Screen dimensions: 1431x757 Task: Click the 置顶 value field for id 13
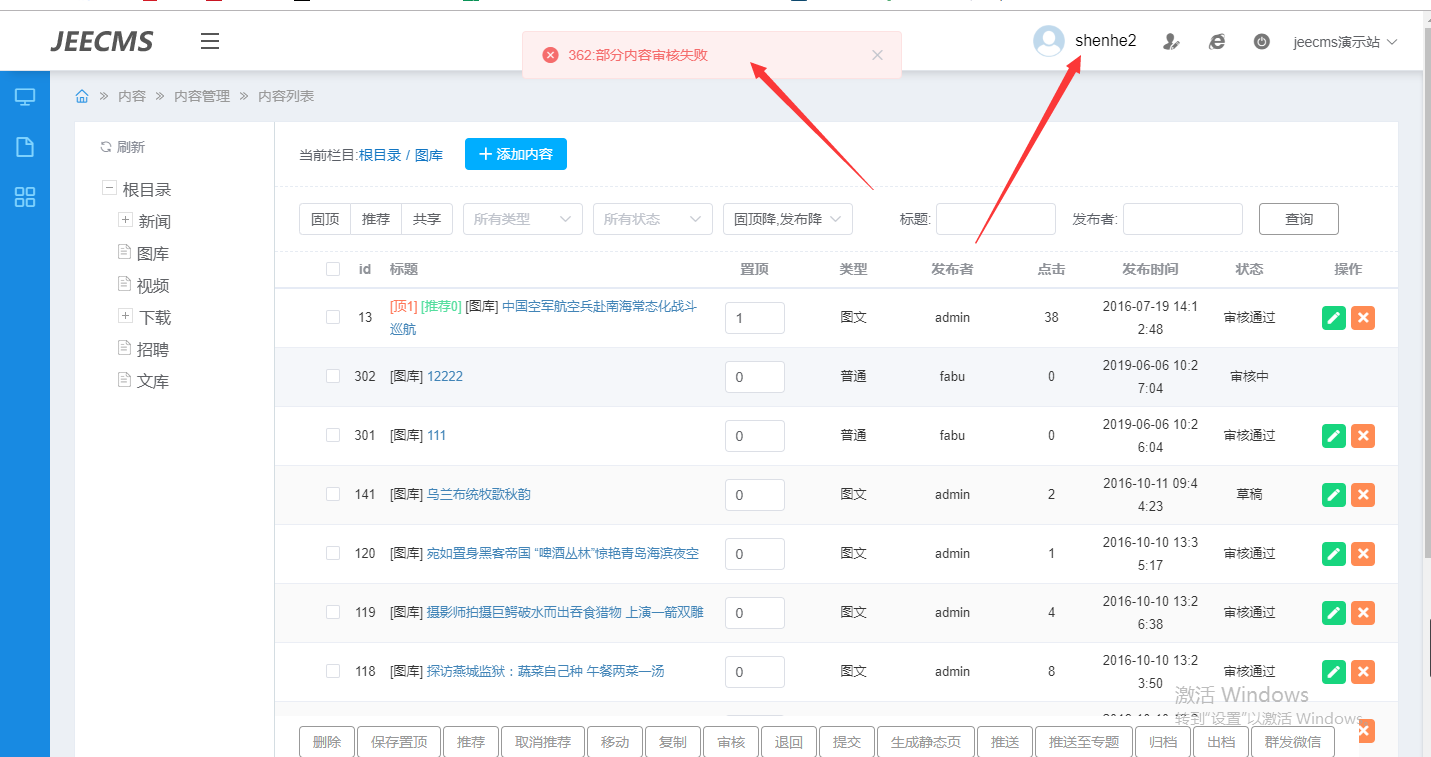755,318
